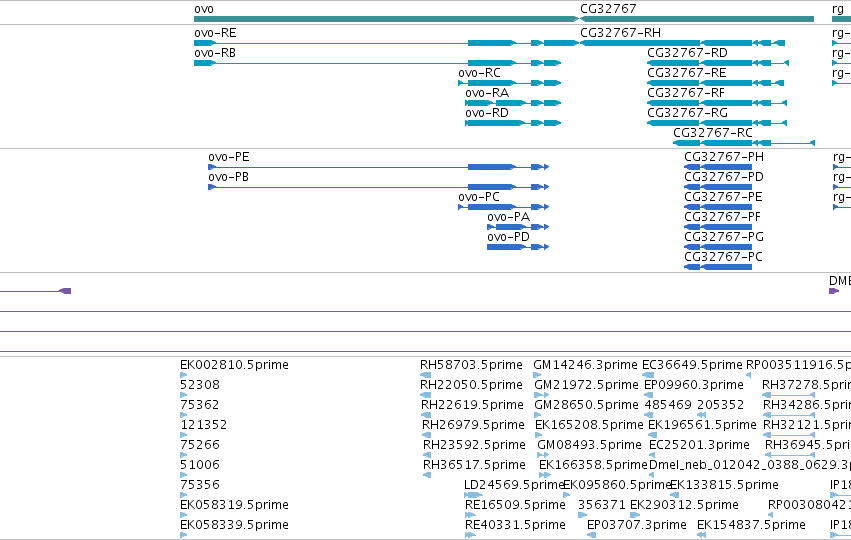Select the EK058339.5prime EST label
The width and height of the screenshot is (851, 540).
tap(234, 525)
